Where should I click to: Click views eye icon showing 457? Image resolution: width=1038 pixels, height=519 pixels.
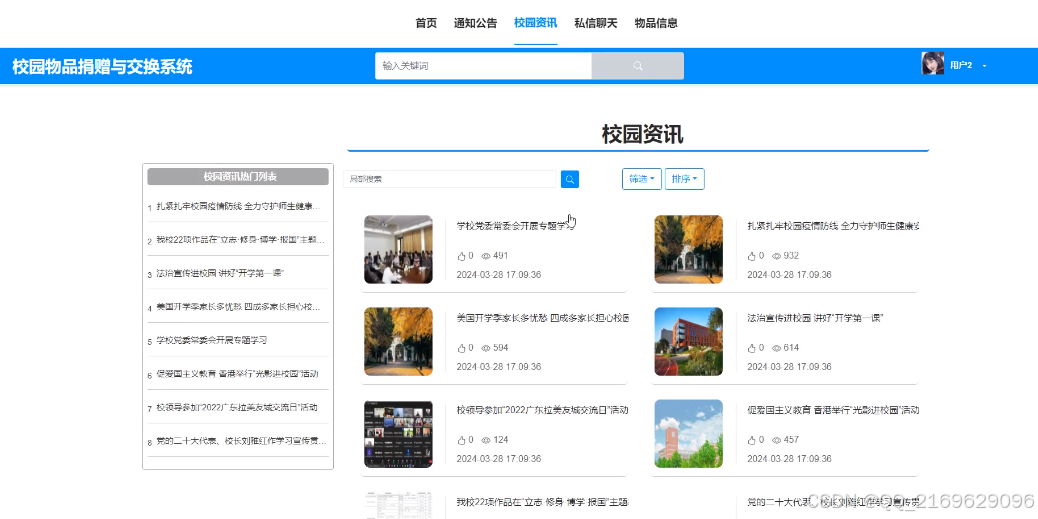777,440
